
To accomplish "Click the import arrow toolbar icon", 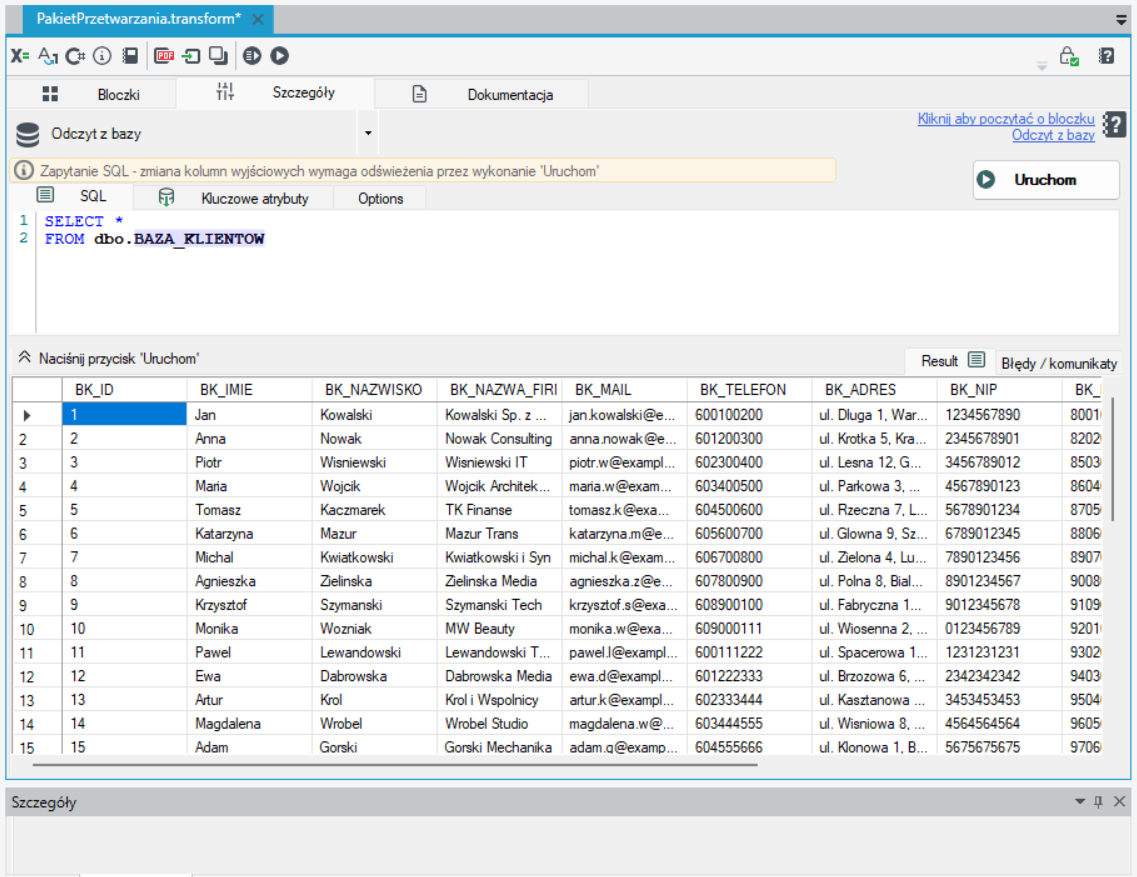I will [x=191, y=56].
